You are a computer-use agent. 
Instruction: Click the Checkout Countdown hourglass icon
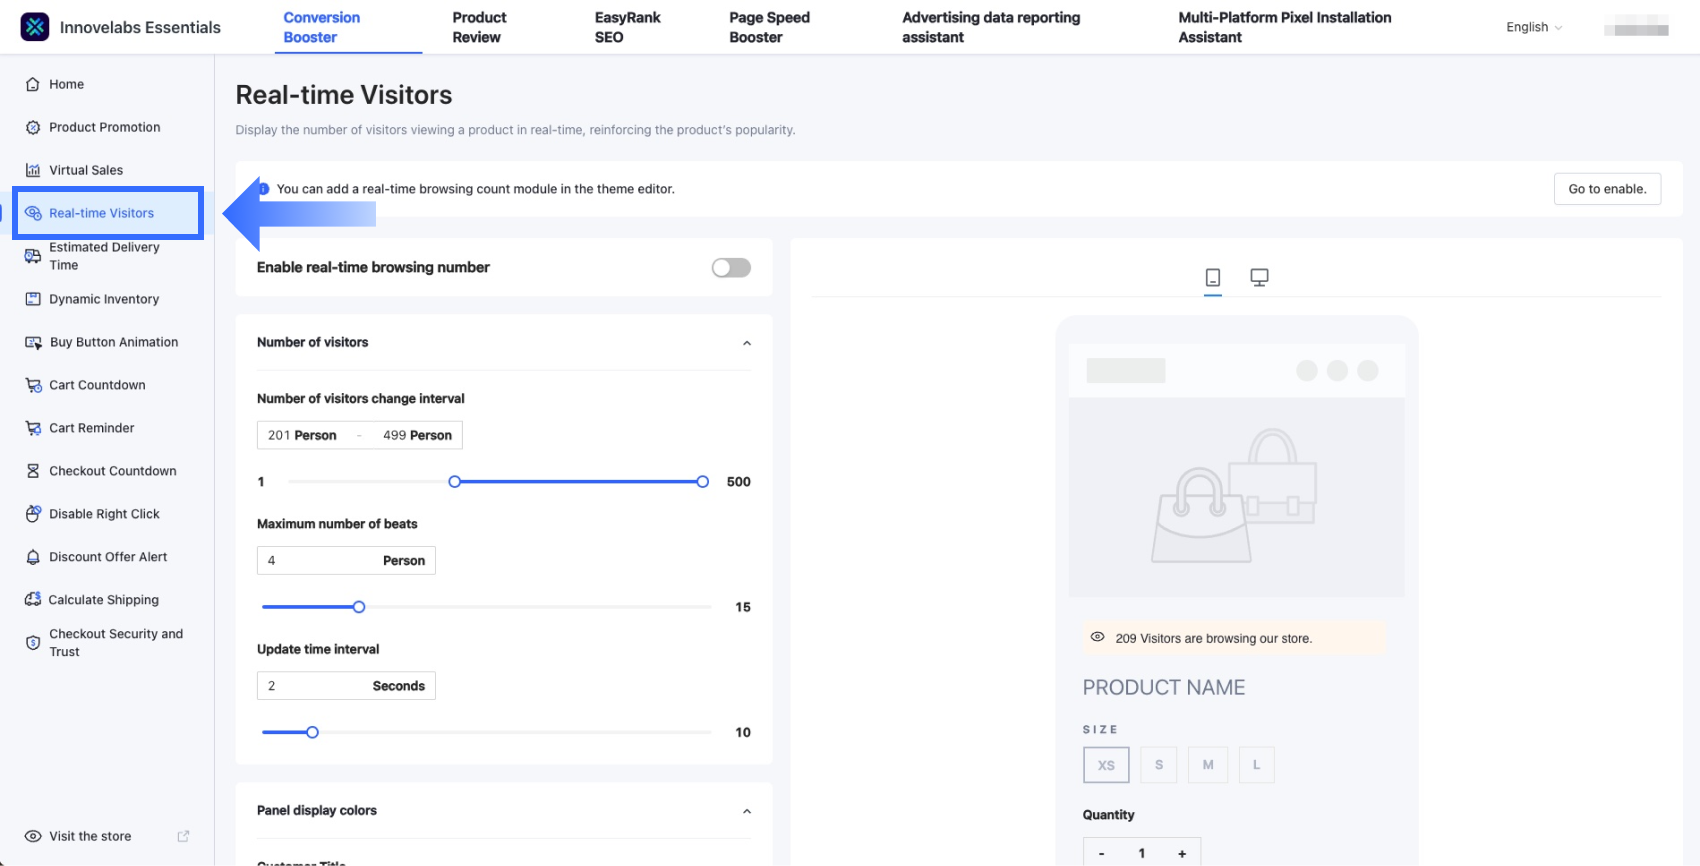33,471
